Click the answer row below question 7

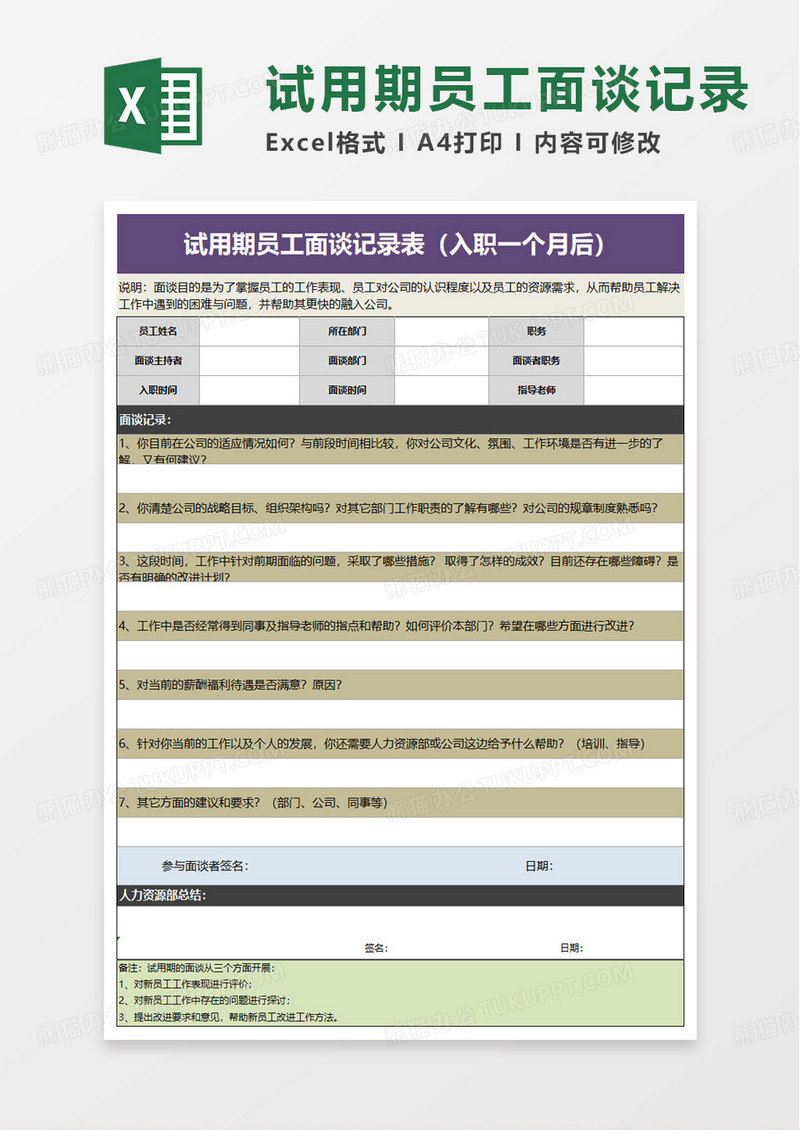pyautogui.click(x=400, y=832)
